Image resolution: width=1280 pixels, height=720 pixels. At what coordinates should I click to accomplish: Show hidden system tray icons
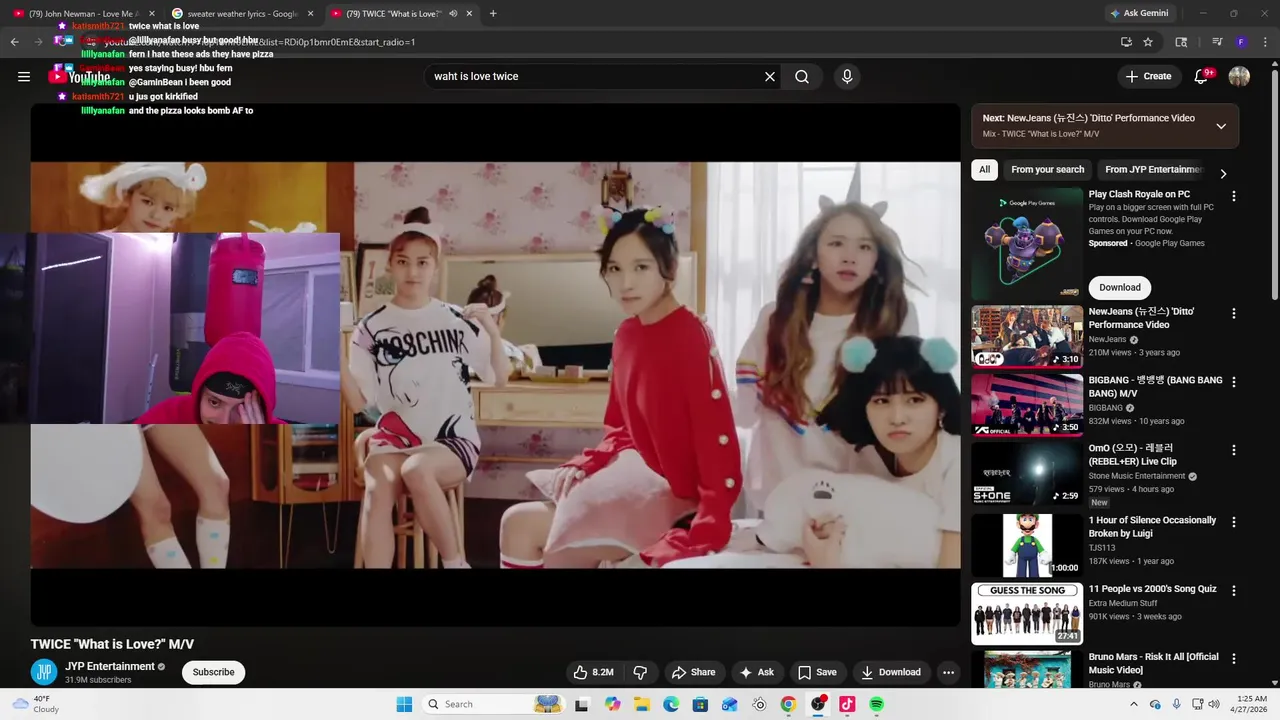tap(1134, 704)
